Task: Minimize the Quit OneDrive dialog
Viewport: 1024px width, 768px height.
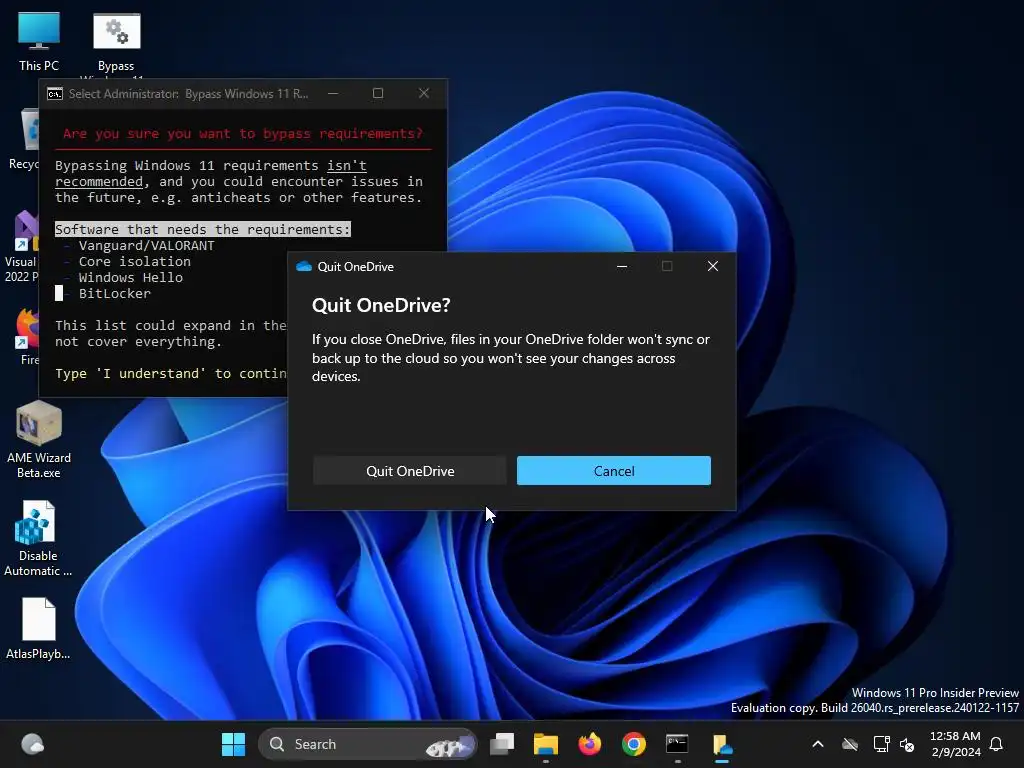Action: tap(622, 266)
